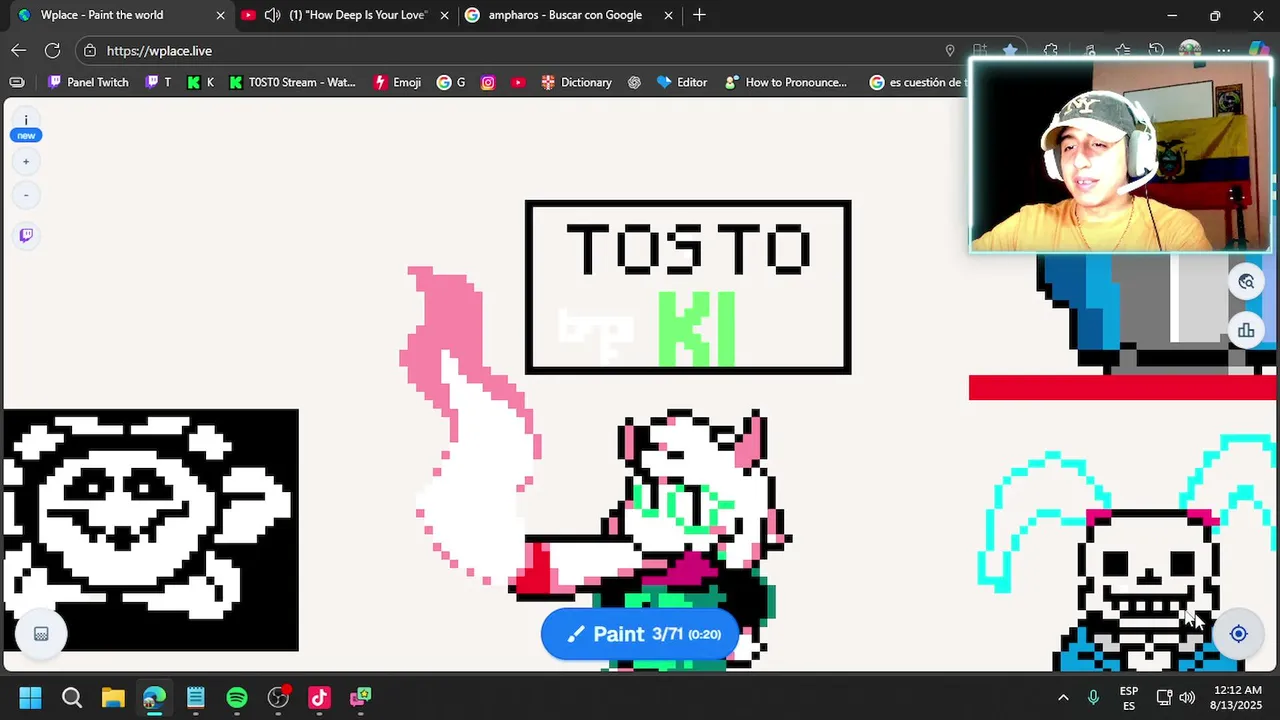Zoom in with the plus button

(x=26, y=161)
